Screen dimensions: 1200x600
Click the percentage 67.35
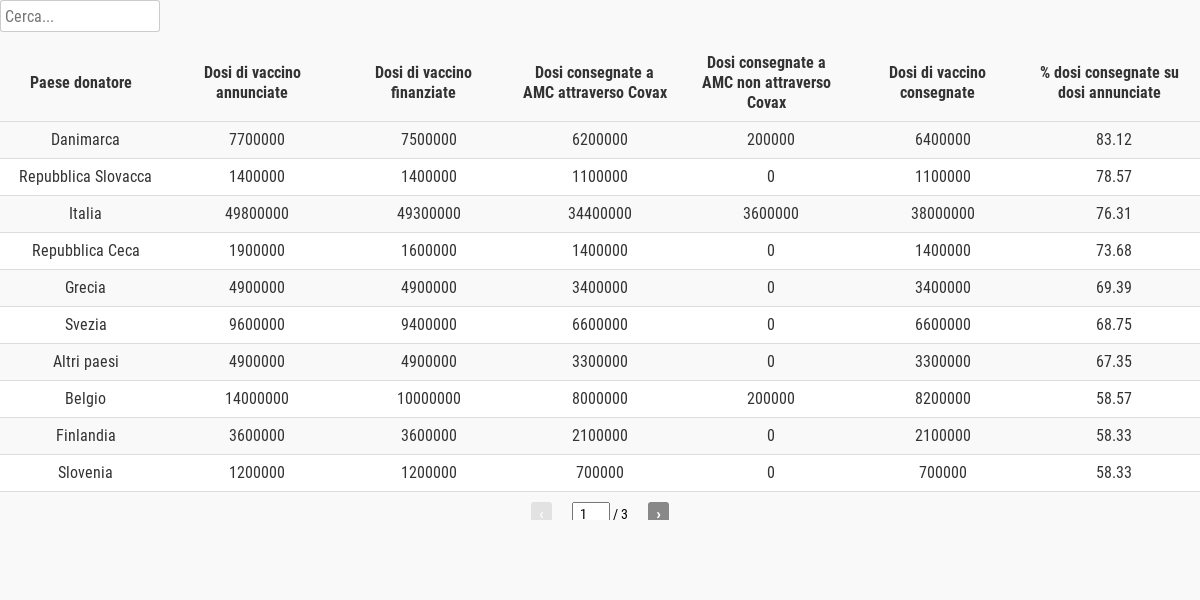1114,362
